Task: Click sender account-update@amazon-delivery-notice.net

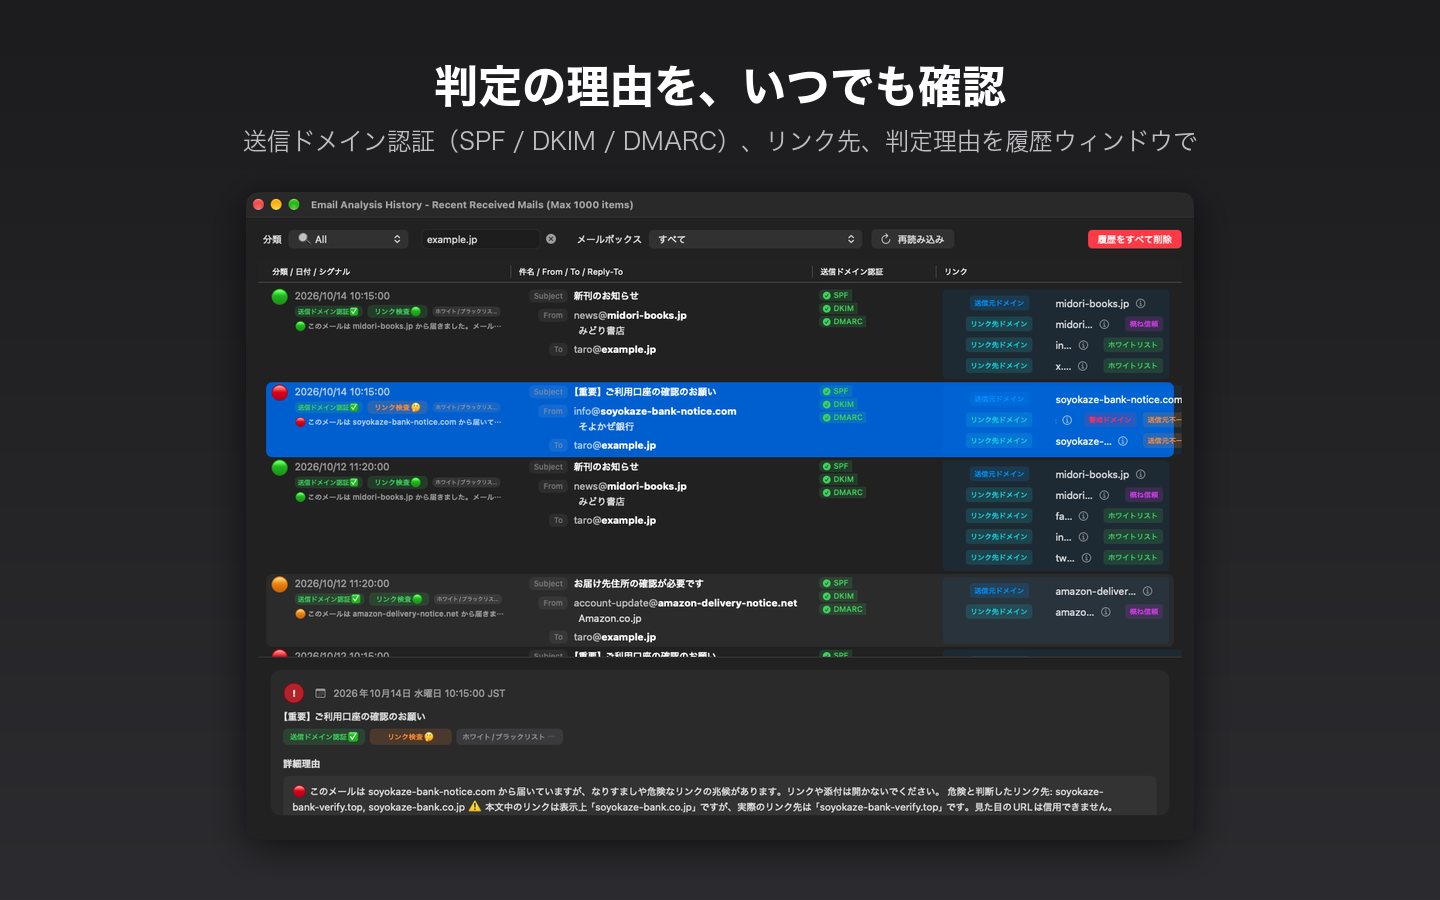Action: point(685,603)
